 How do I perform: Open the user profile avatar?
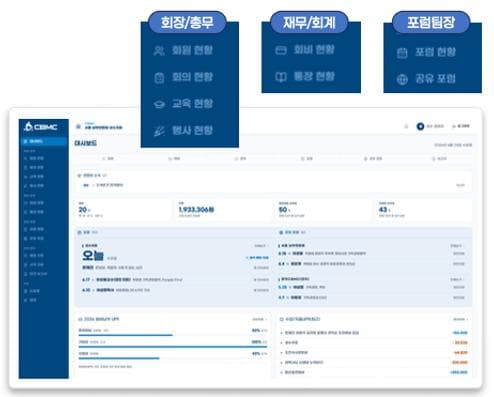[x=420, y=126]
